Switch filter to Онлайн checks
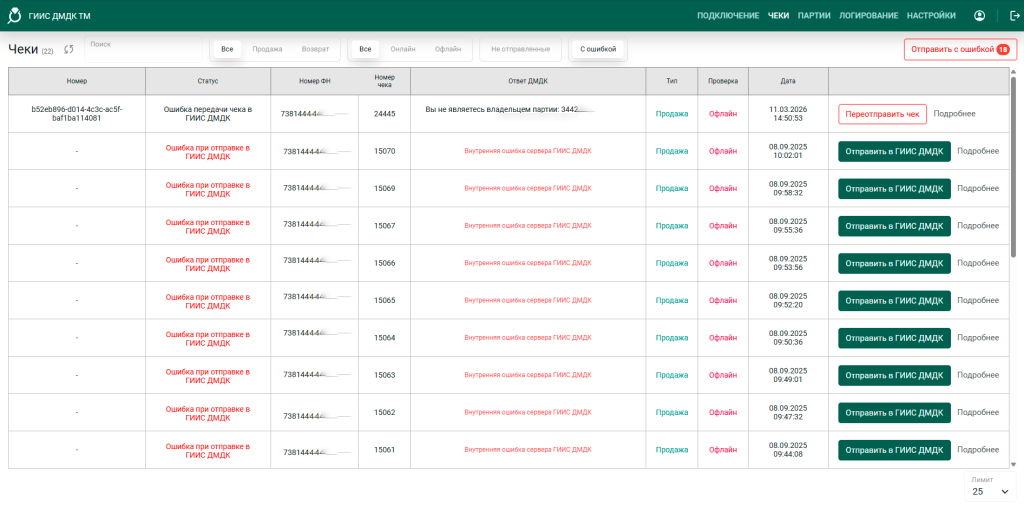1024x507 pixels. 402,49
